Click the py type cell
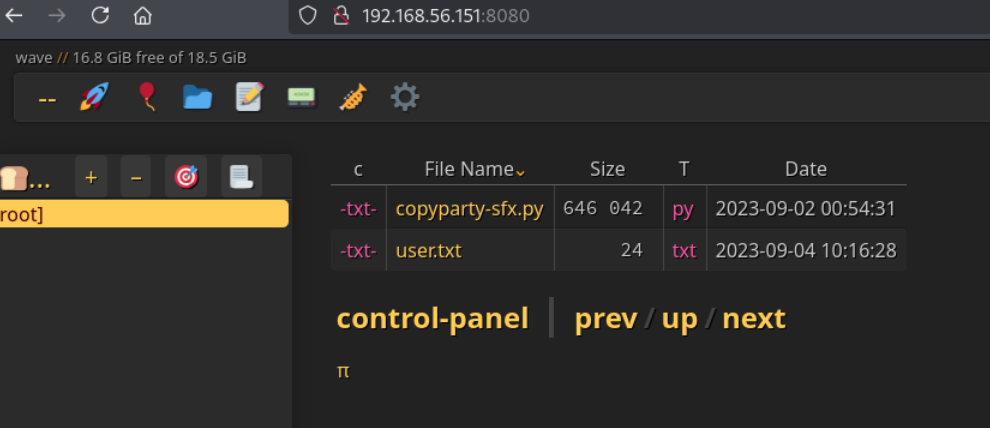The height and width of the screenshot is (428, 990). (x=683, y=209)
